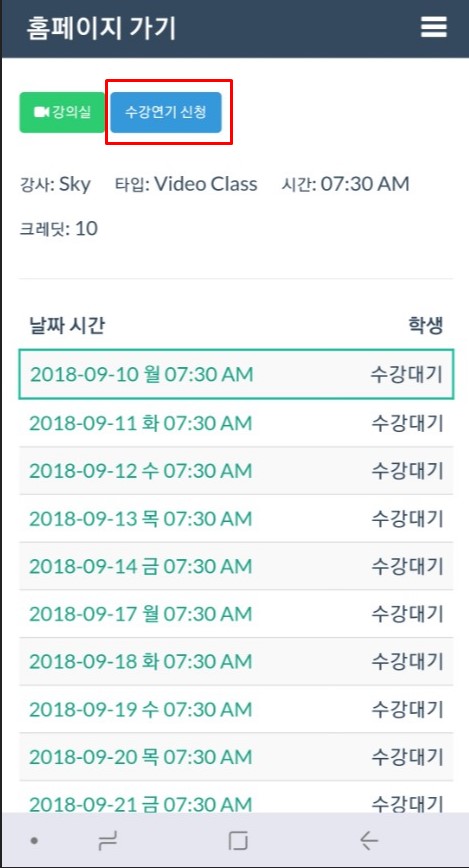Open the 2018-09-14 금 07:30 AM entry
This screenshot has width=469, height=868.
(x=236, y=566)
